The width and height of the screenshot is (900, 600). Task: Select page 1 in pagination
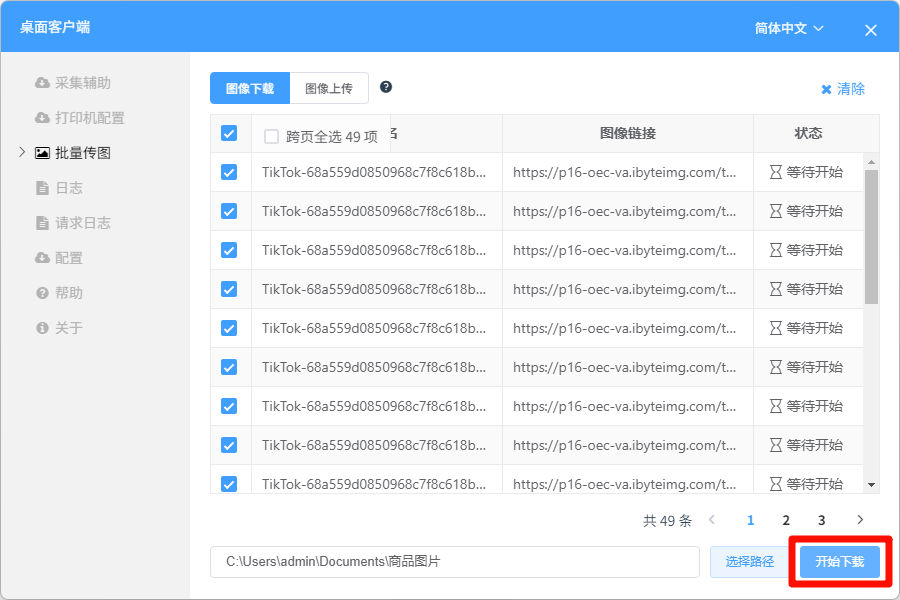[x=750, y=520]
